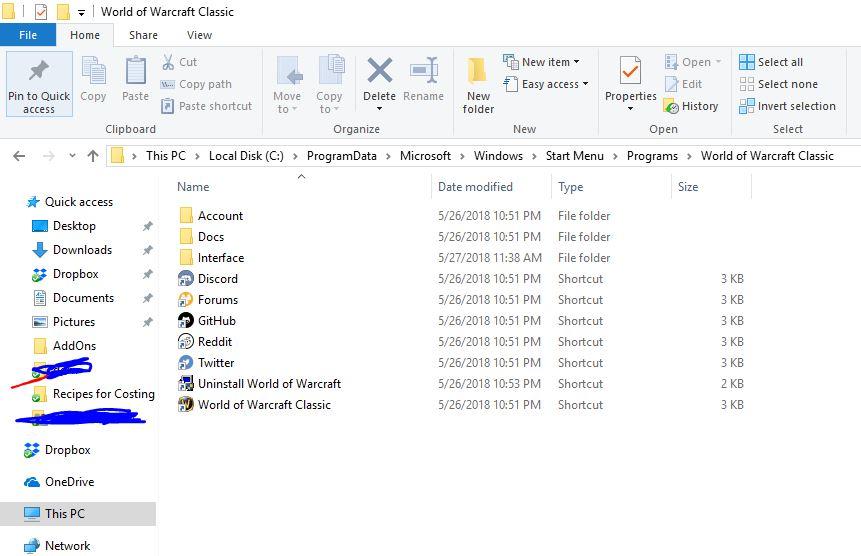Select the Reddit shortcut icon
This screenshot has width=861, height=556.
pyautogui.click(x=186, y=341)
